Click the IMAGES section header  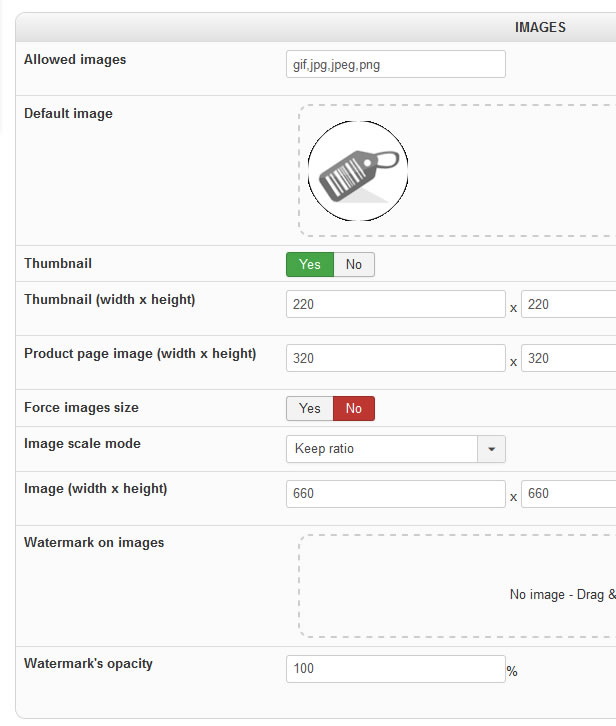coord(540,27)
